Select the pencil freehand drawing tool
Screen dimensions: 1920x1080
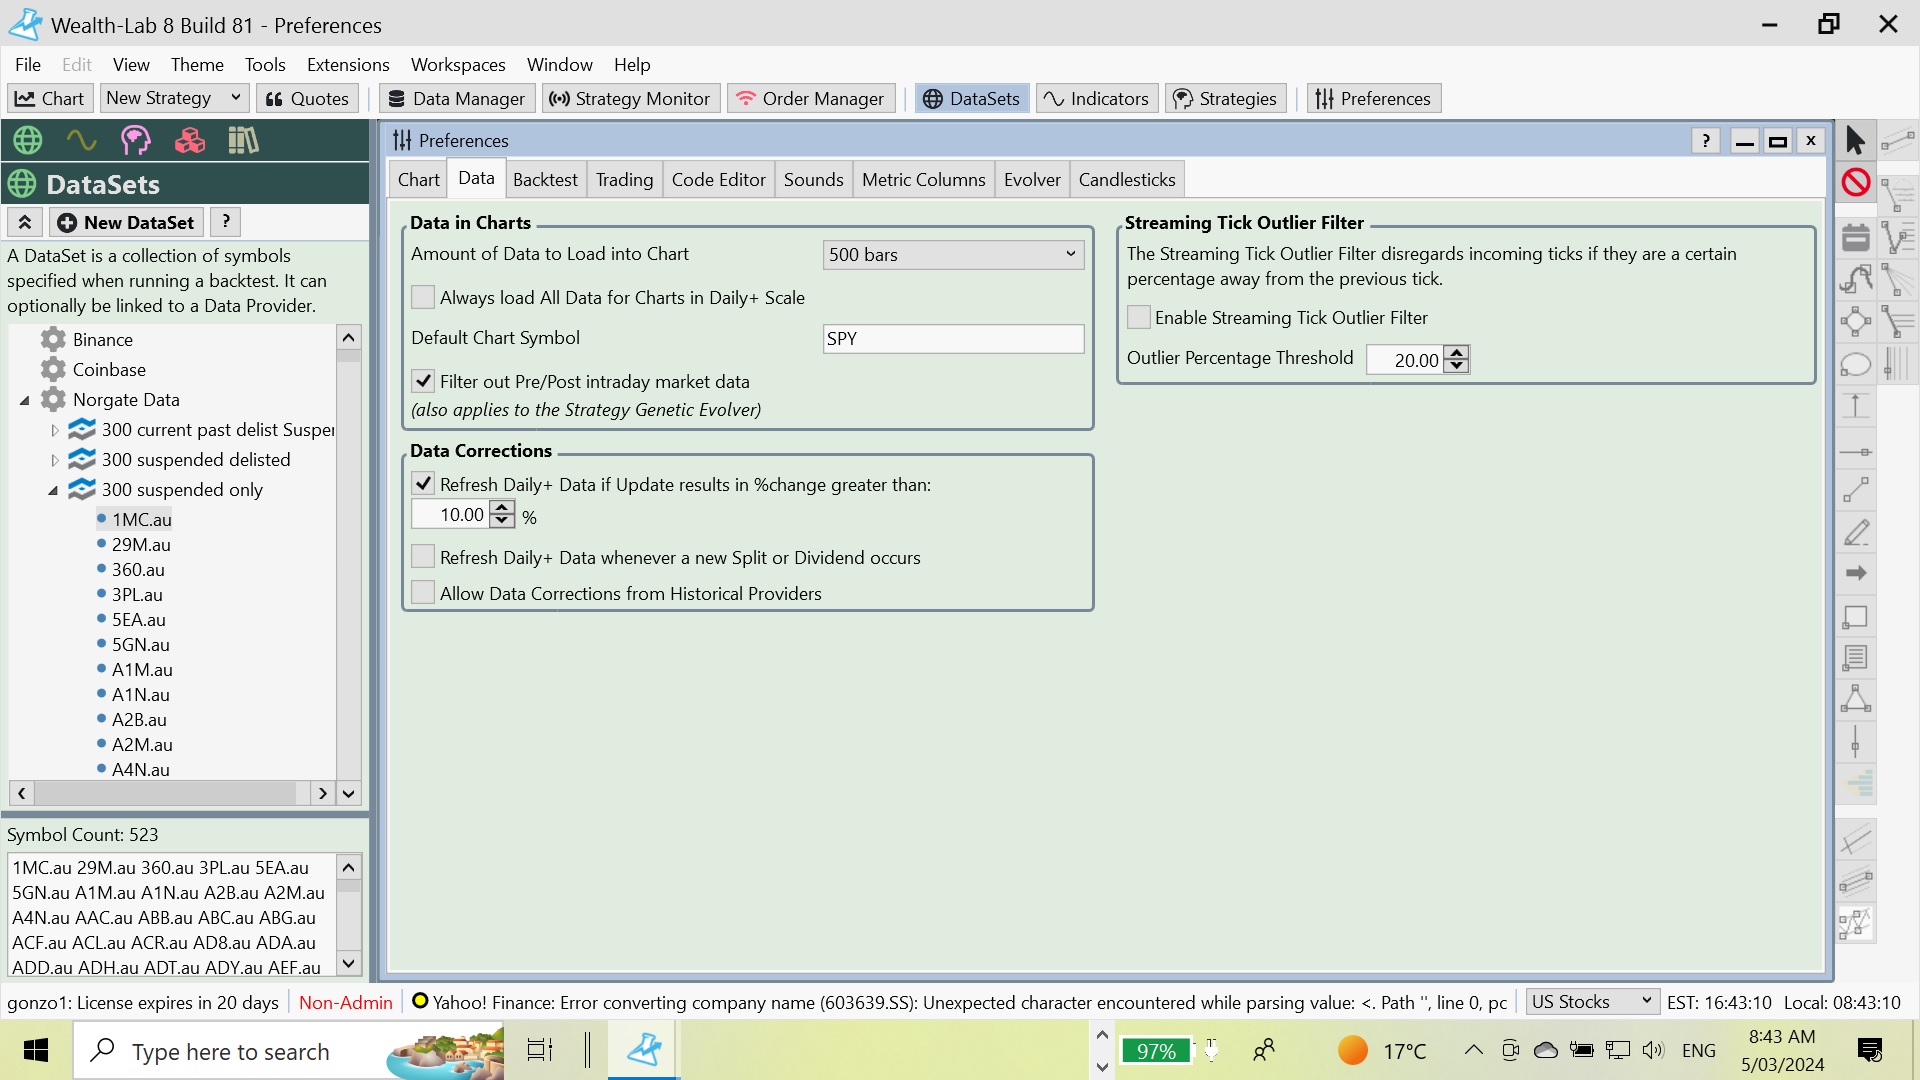point(1855,532)
